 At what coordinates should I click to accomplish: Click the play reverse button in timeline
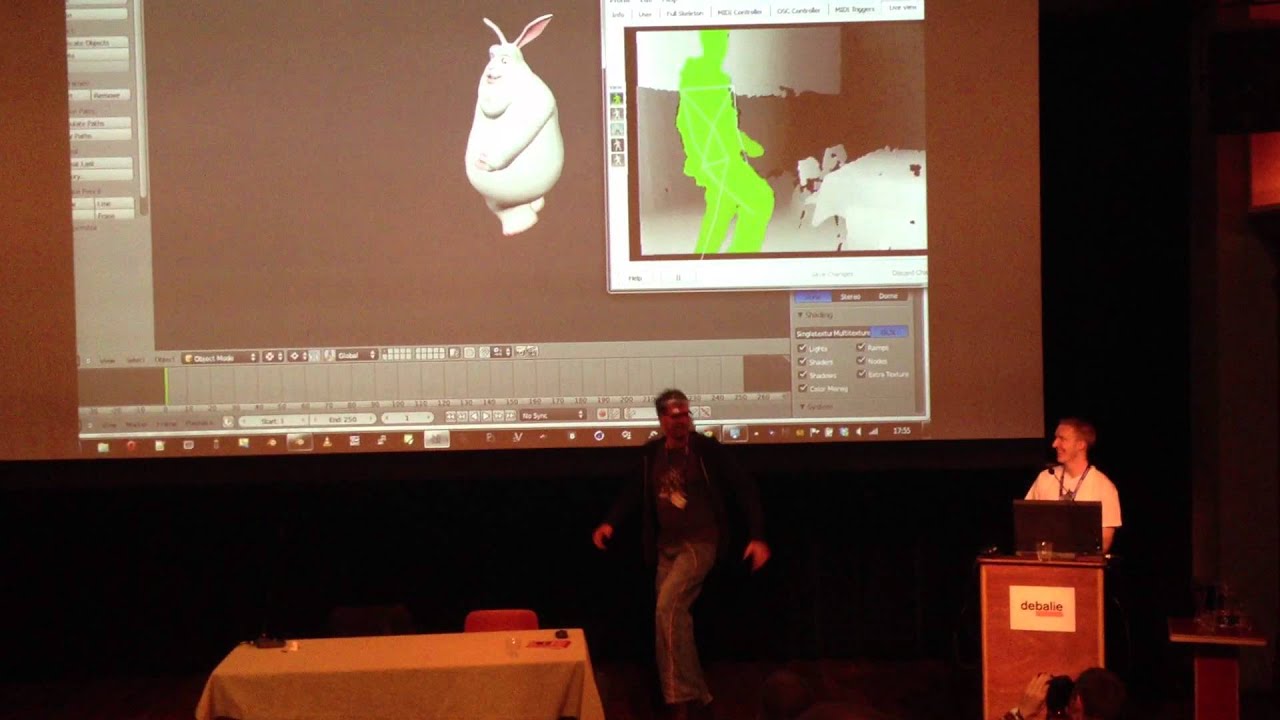point(474,416)
